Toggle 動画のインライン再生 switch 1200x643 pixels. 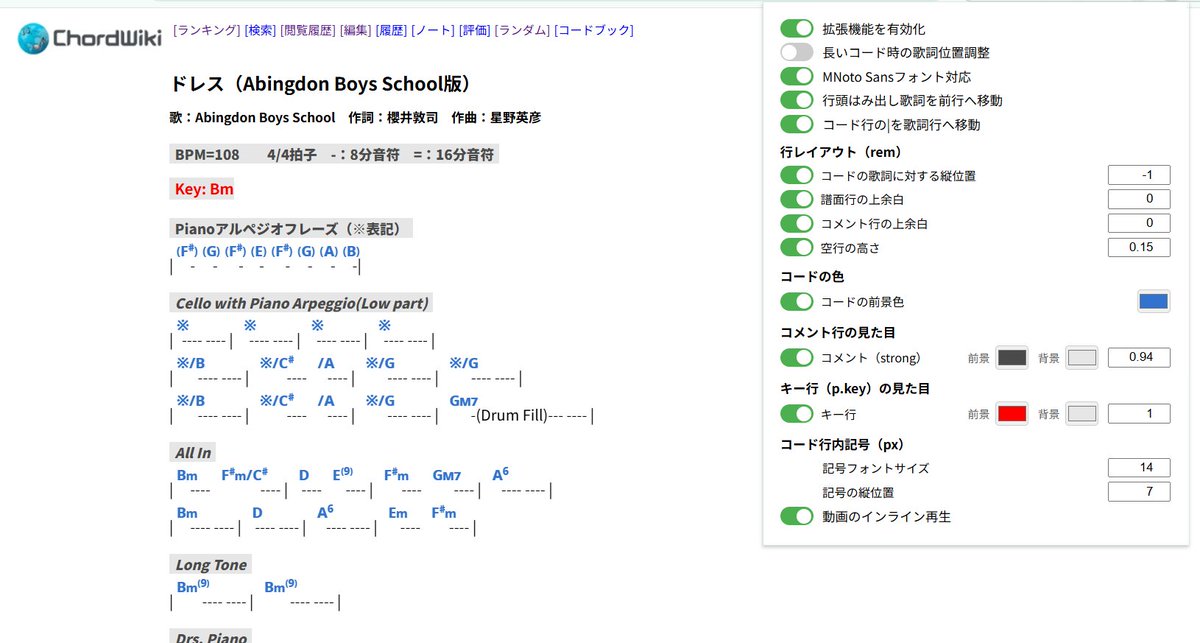(797, 516)
